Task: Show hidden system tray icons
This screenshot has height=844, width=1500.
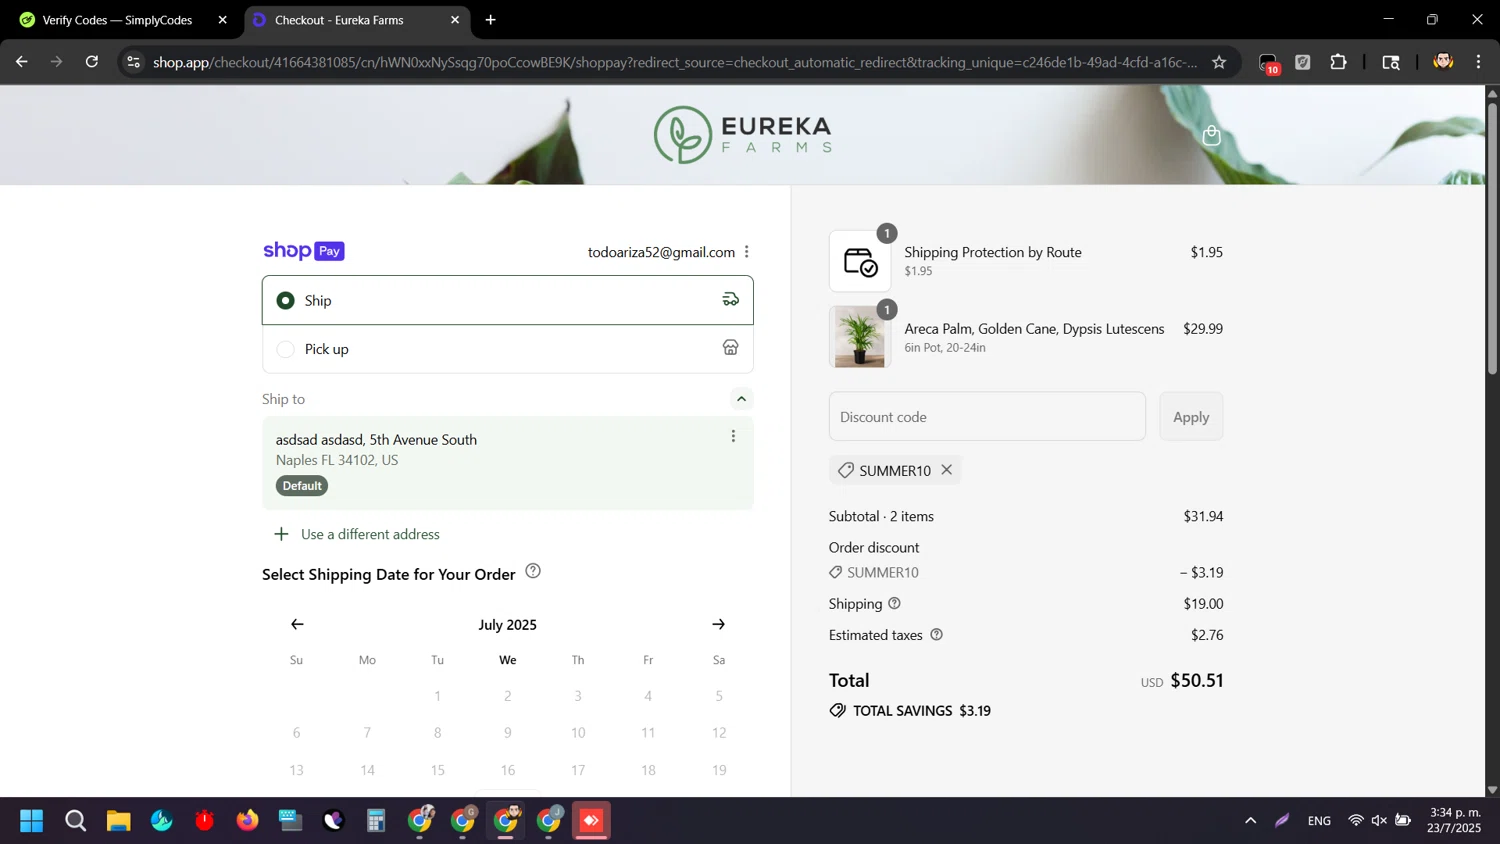Action: tap(1250, 821)
